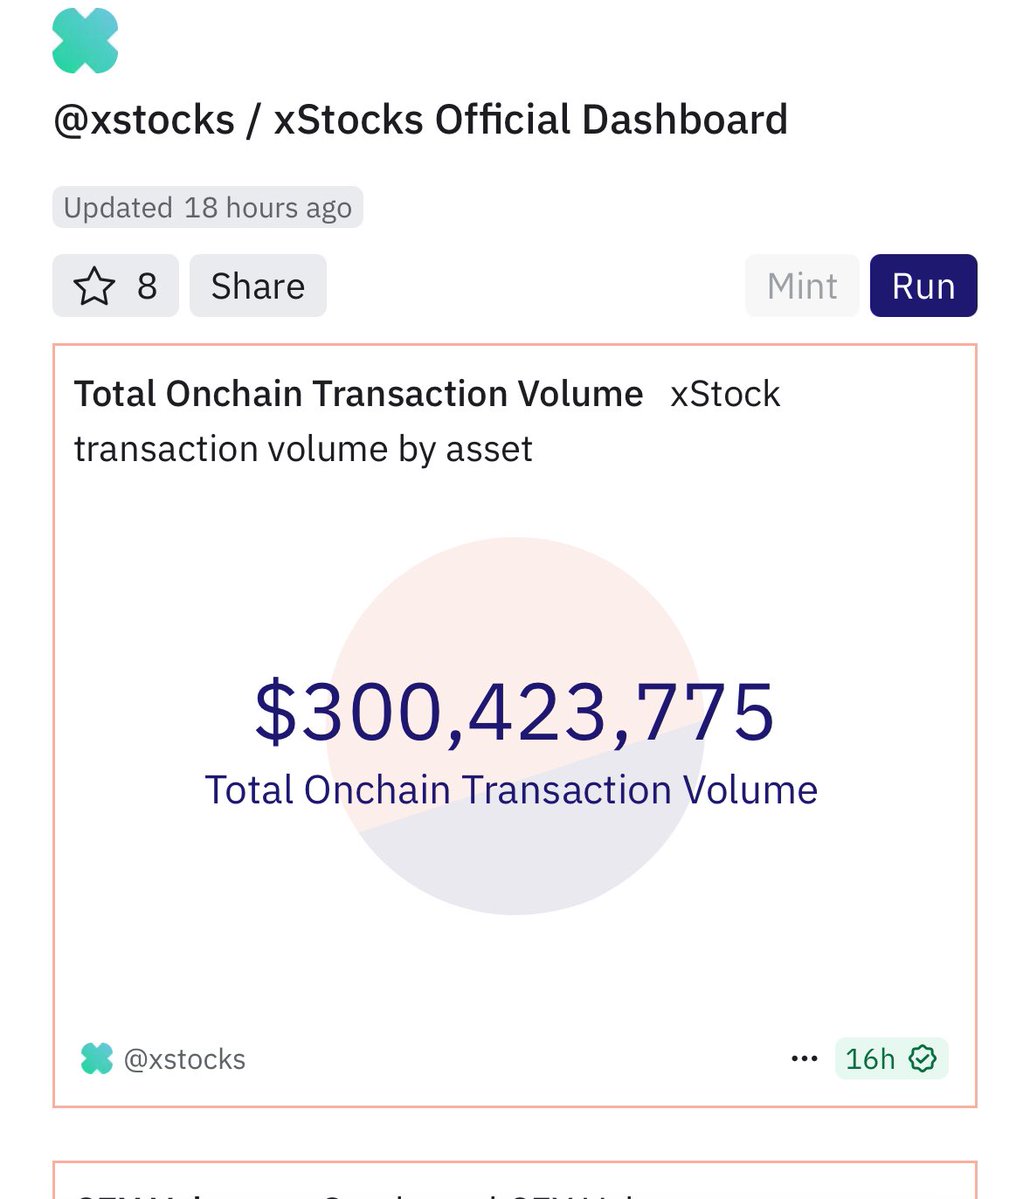Image resolution: width=1030 pixels, height=1199 pixels.
Task: Click the Total Onchain Transaction Volume counter label
Action: point(511,790)
